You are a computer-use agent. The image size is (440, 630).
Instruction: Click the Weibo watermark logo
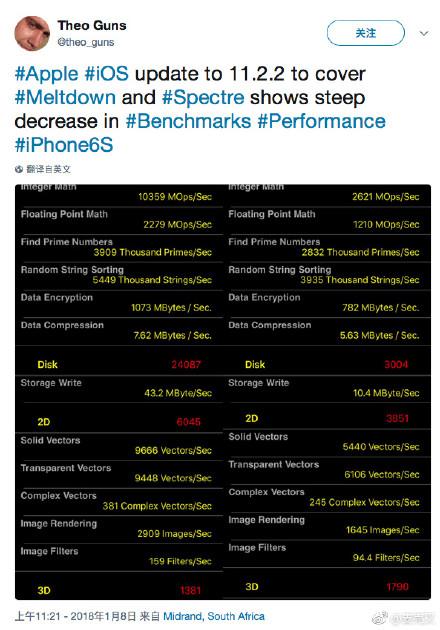(379, 618)
